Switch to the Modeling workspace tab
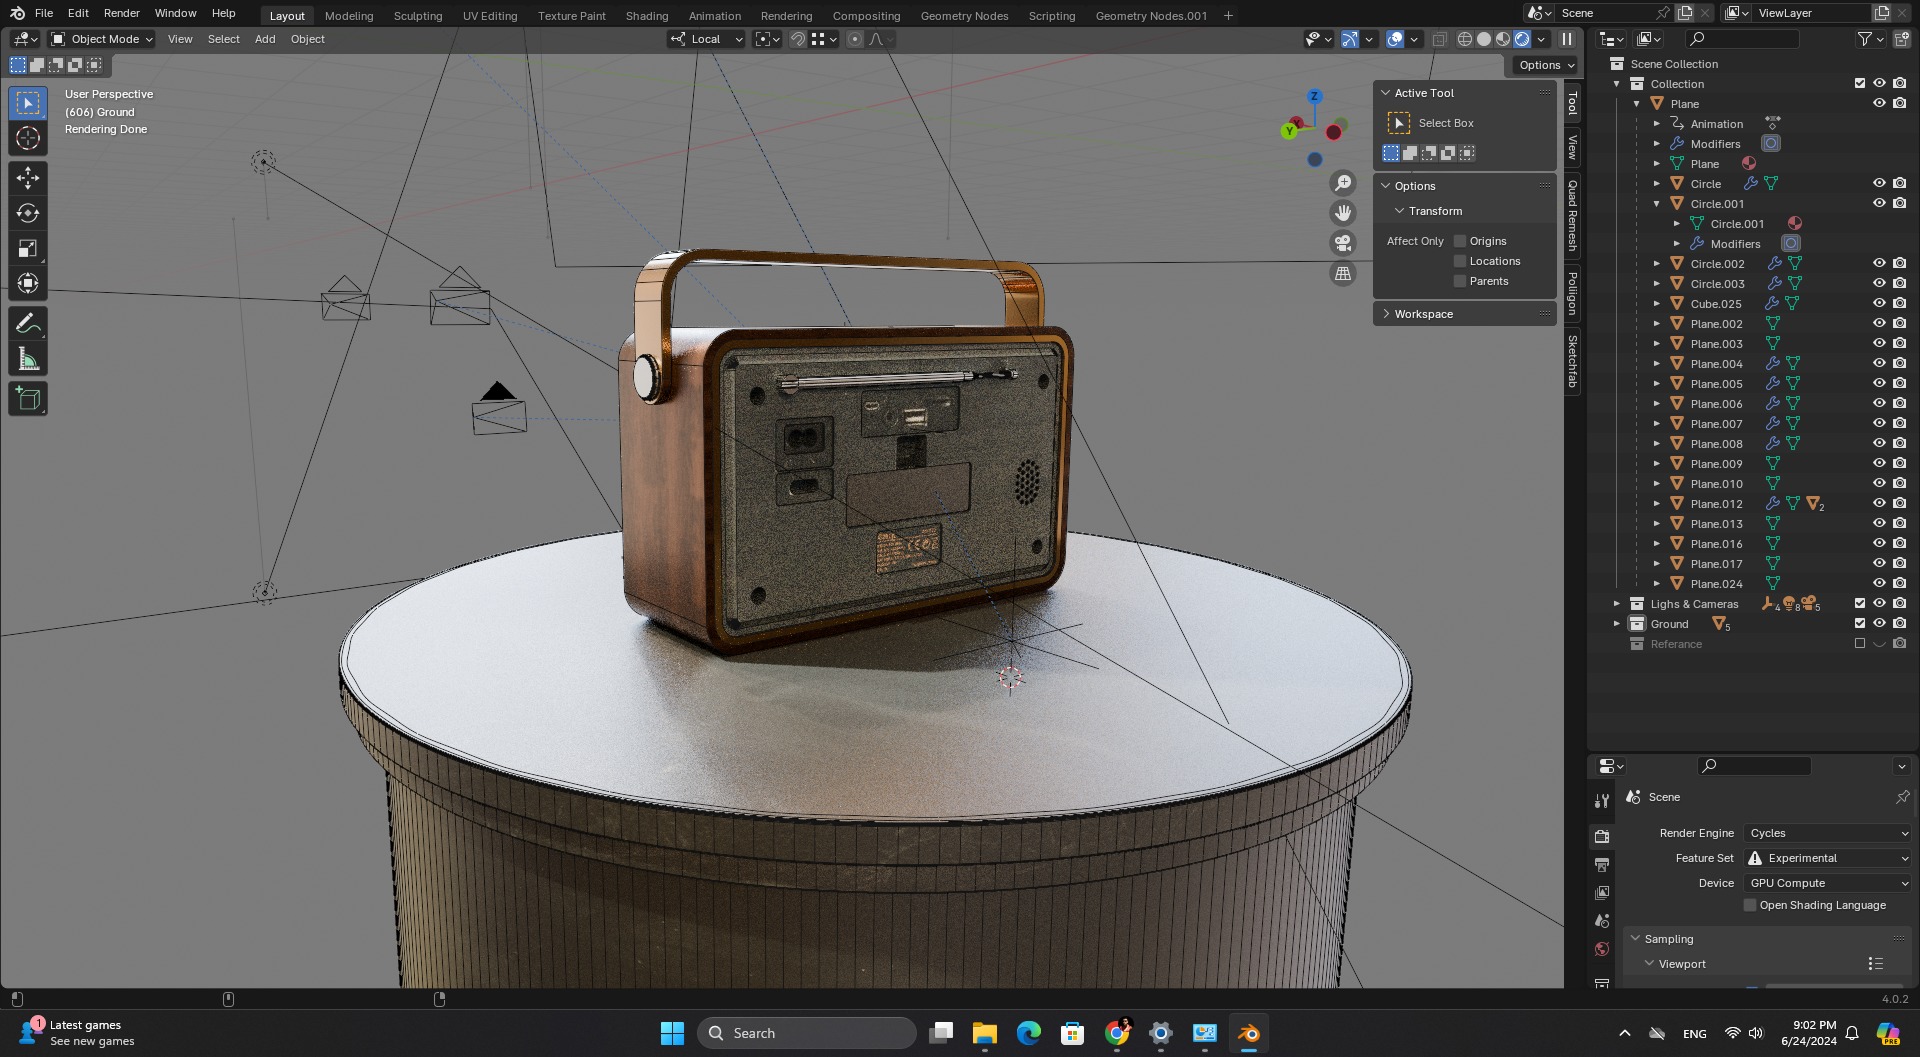Screen dimensions: 1920x1057 [349, 16]
